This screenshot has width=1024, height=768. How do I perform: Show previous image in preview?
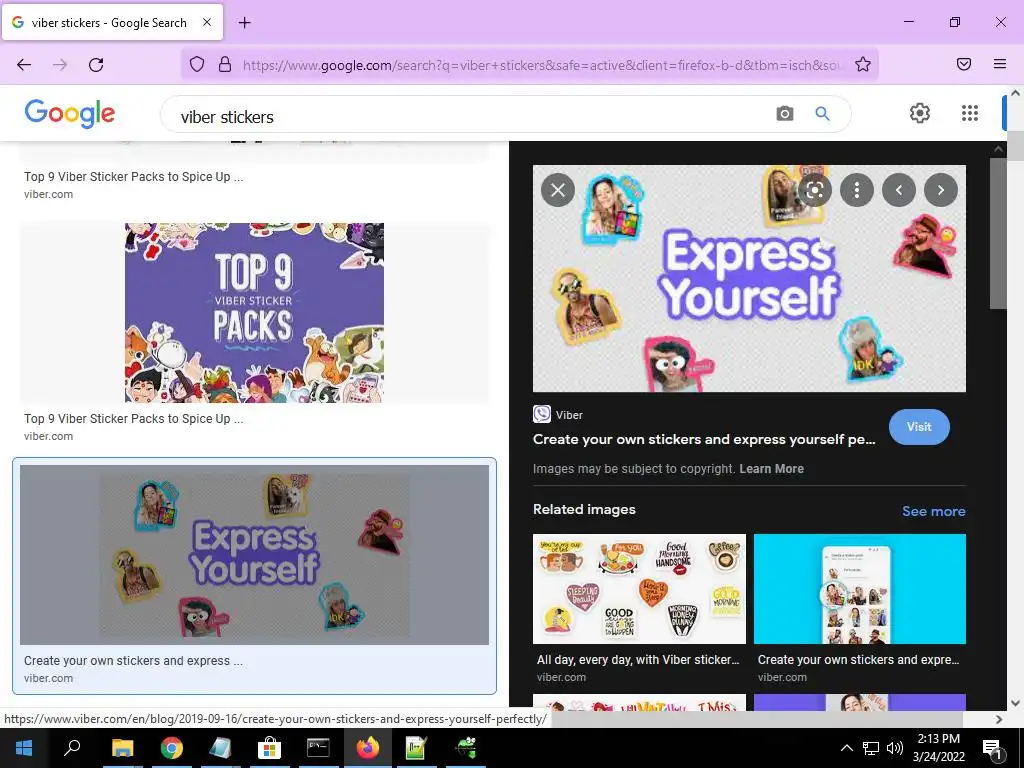click(899, 190)
